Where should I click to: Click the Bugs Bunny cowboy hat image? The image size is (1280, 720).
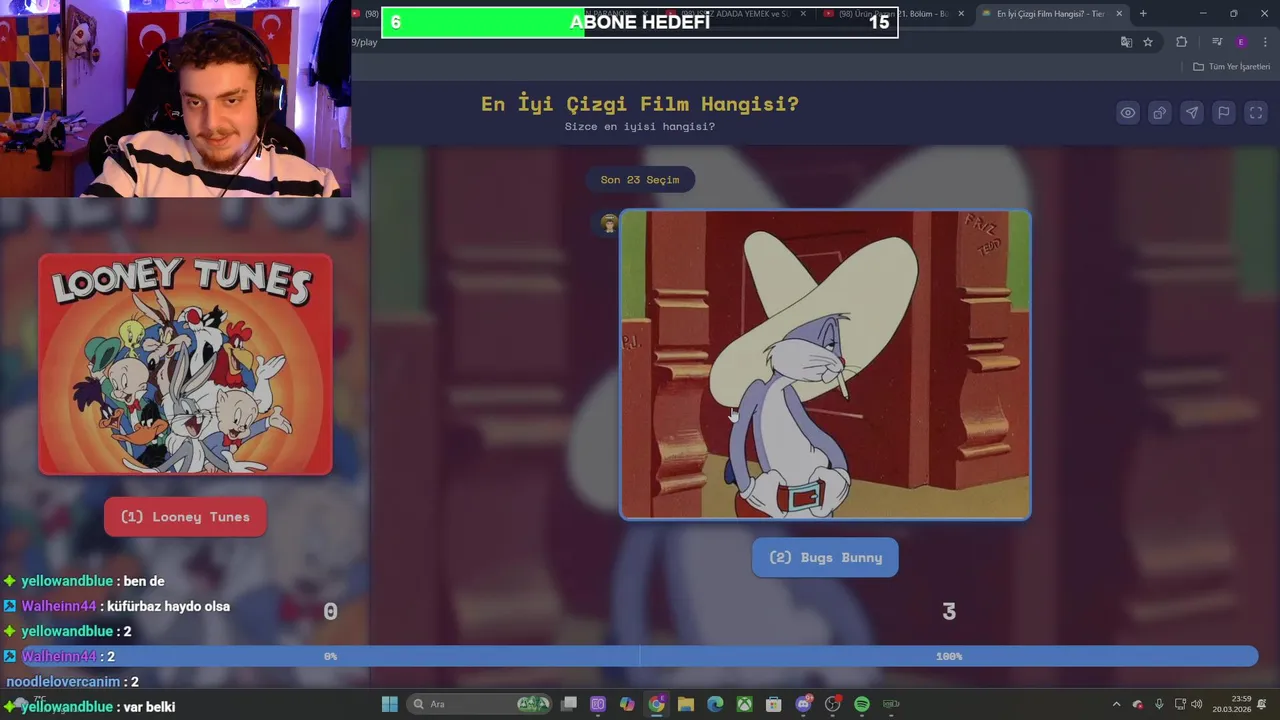pos(825,364)
